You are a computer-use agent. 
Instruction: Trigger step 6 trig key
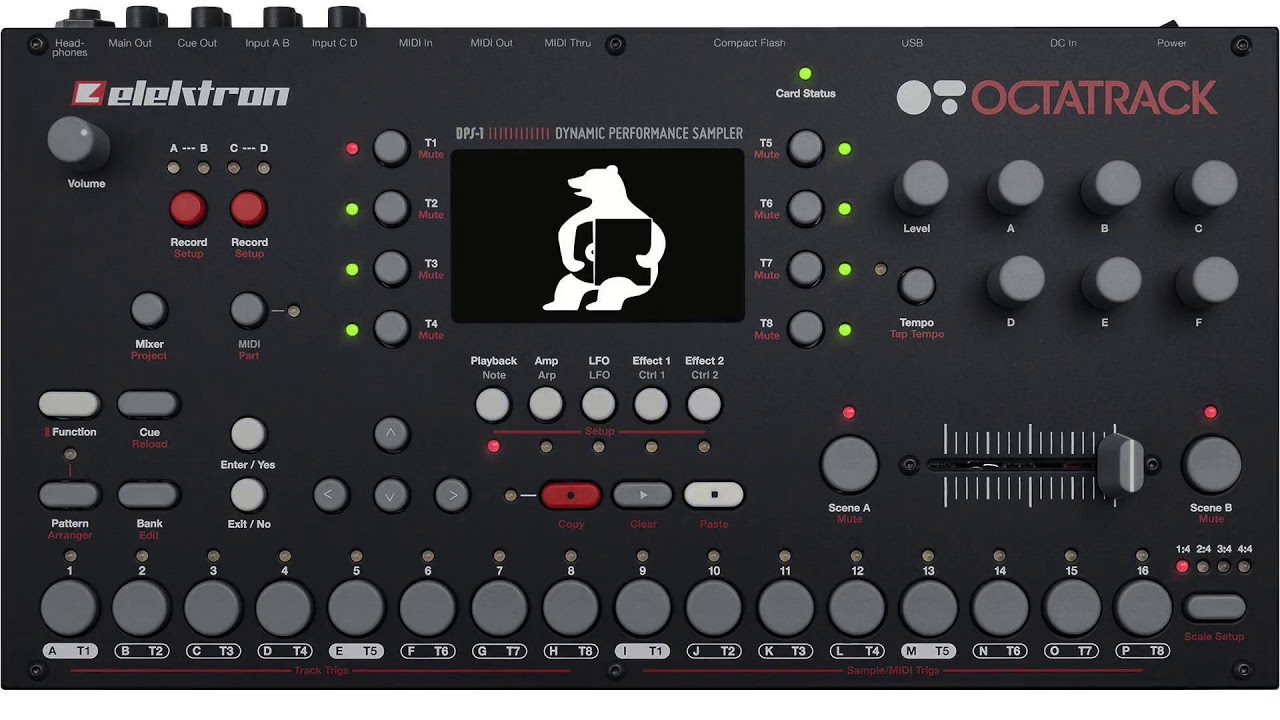click(428, 608)
